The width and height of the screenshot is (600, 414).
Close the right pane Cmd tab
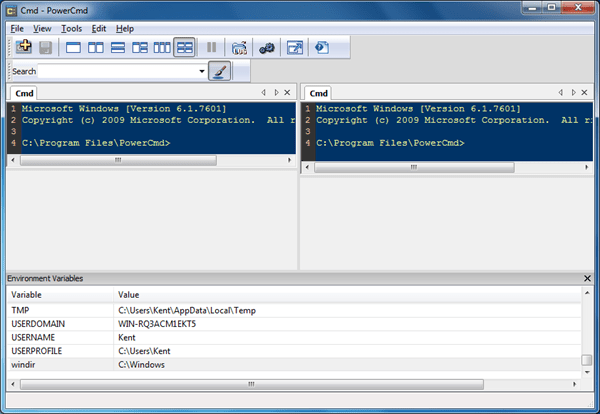point(584,93)
